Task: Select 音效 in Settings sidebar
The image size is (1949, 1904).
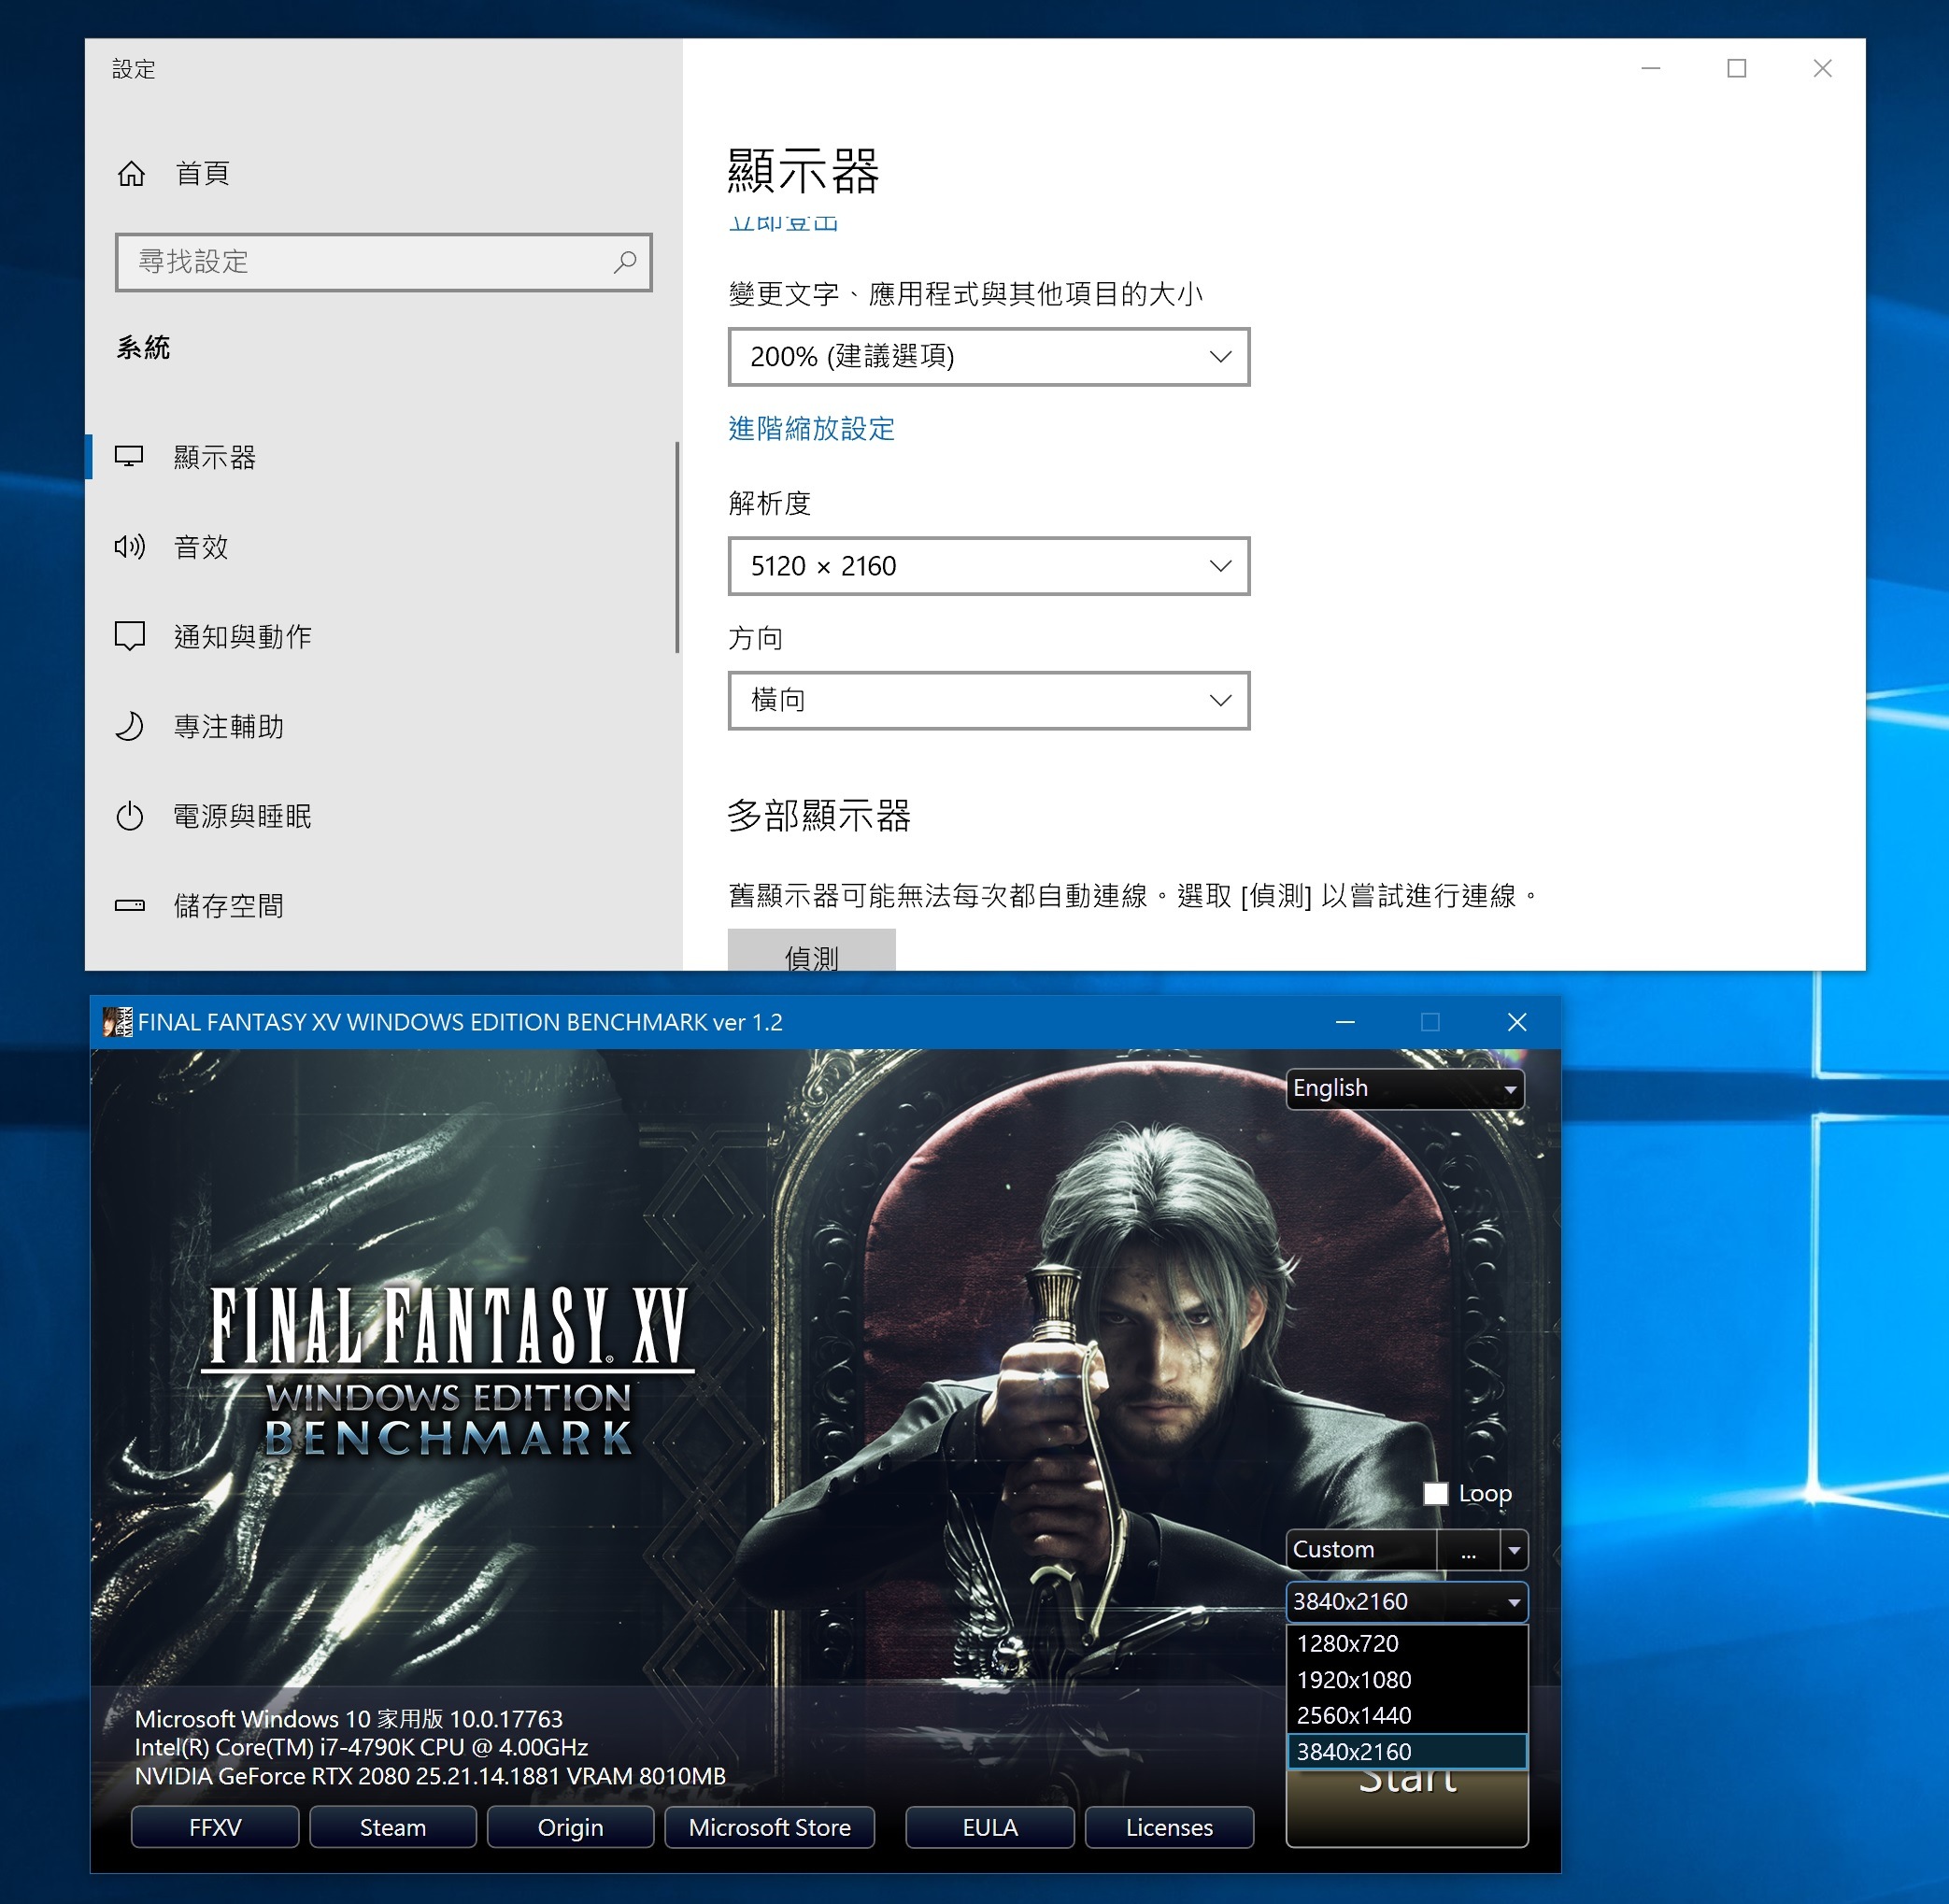Action: (x=382, y=546)
